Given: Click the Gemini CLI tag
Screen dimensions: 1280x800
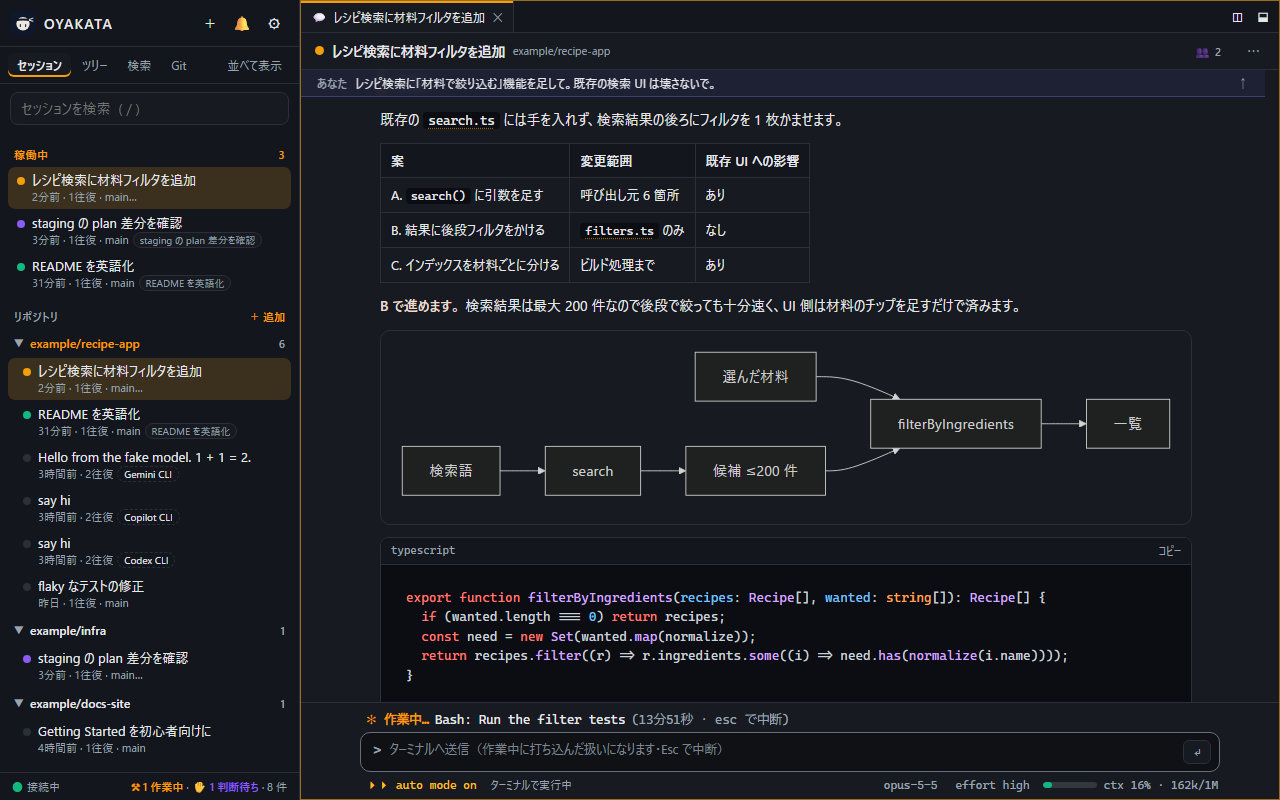Looking at the screenshot, I should (148, 475).
